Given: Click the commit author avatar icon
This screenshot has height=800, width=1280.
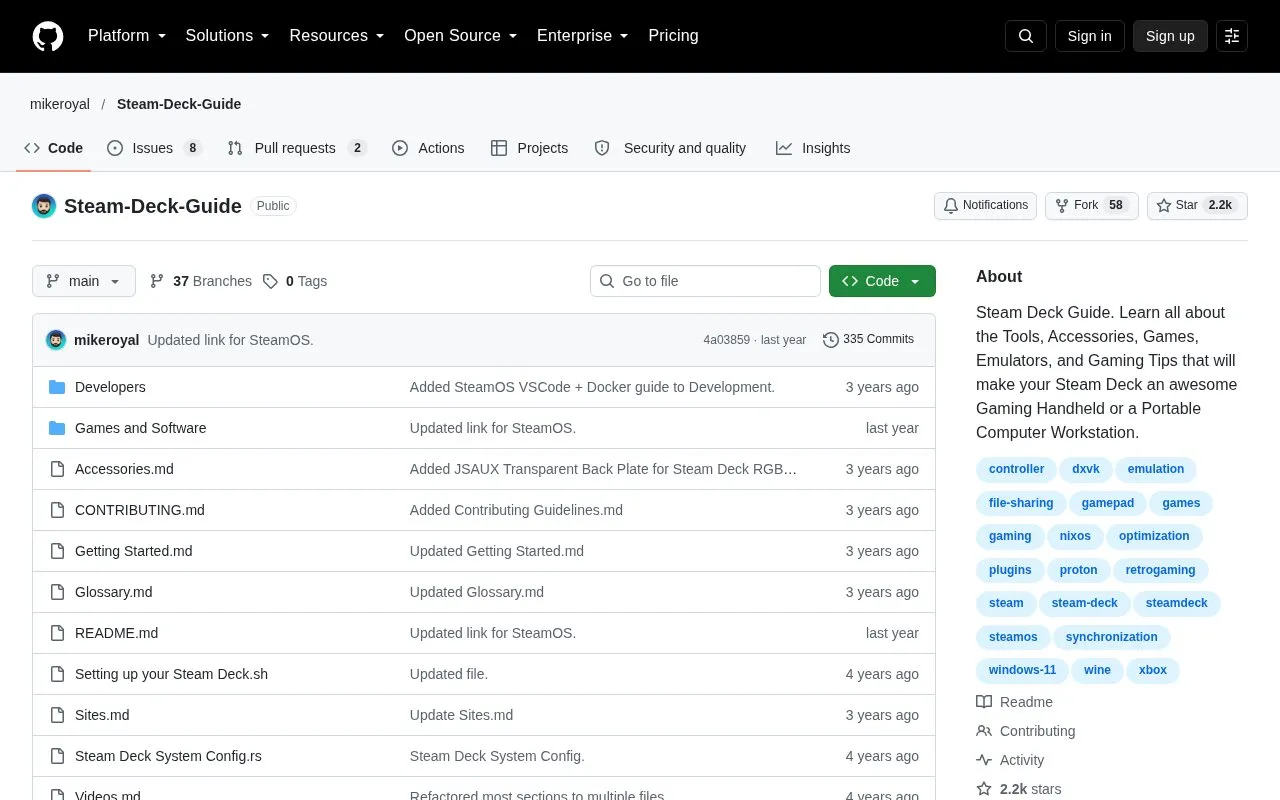Looking at the screenshot, I should click(56, 340).
